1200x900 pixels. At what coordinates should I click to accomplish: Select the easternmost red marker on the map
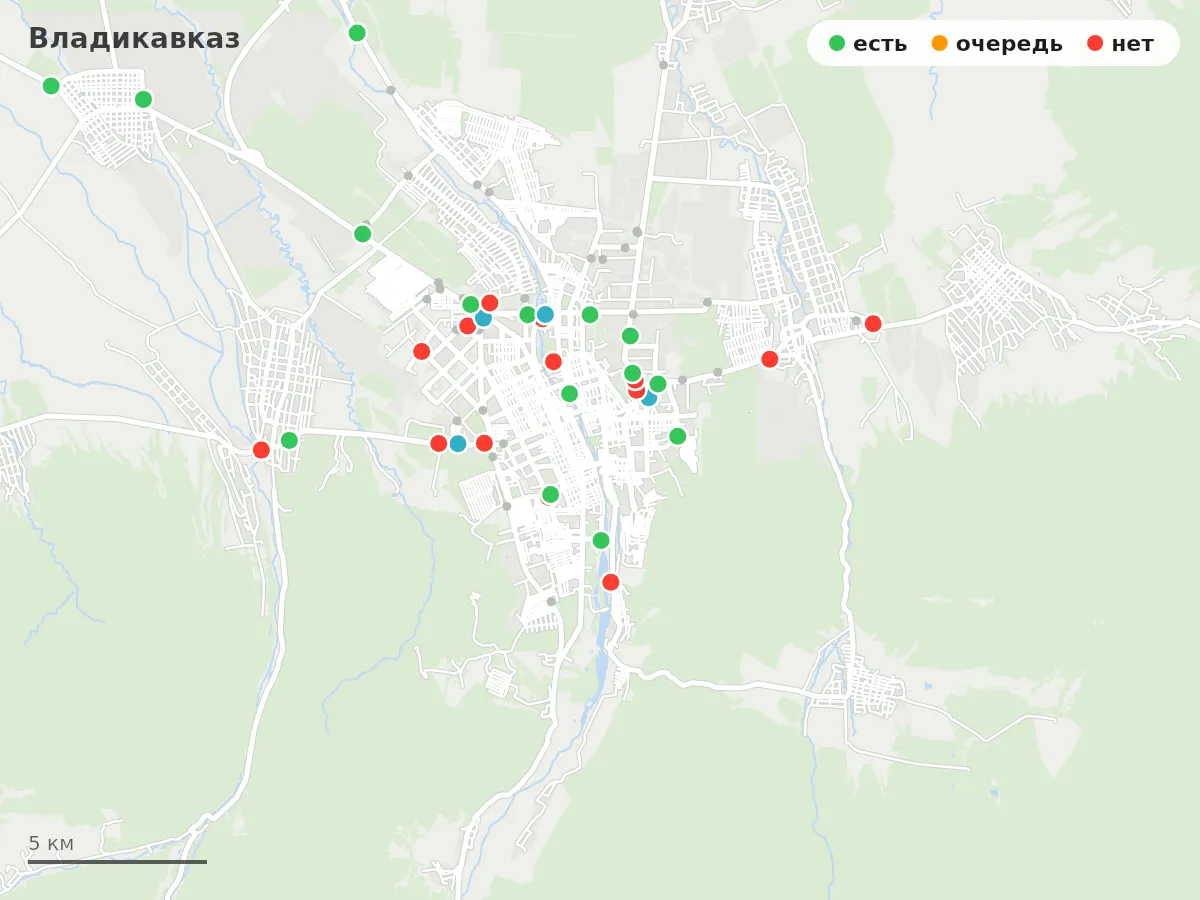click(873, 323)
